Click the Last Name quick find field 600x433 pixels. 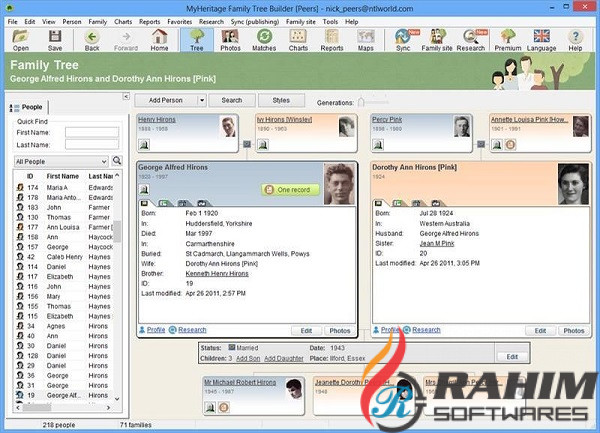[x=92, y=145]
